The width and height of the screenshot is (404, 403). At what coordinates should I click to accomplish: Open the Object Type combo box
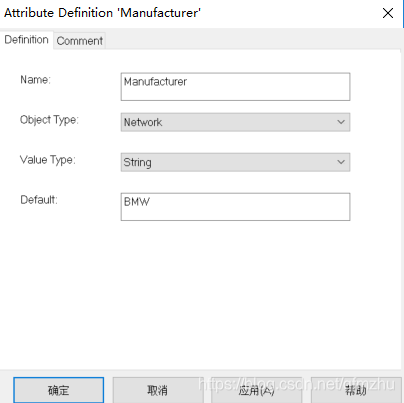(235, 122)
